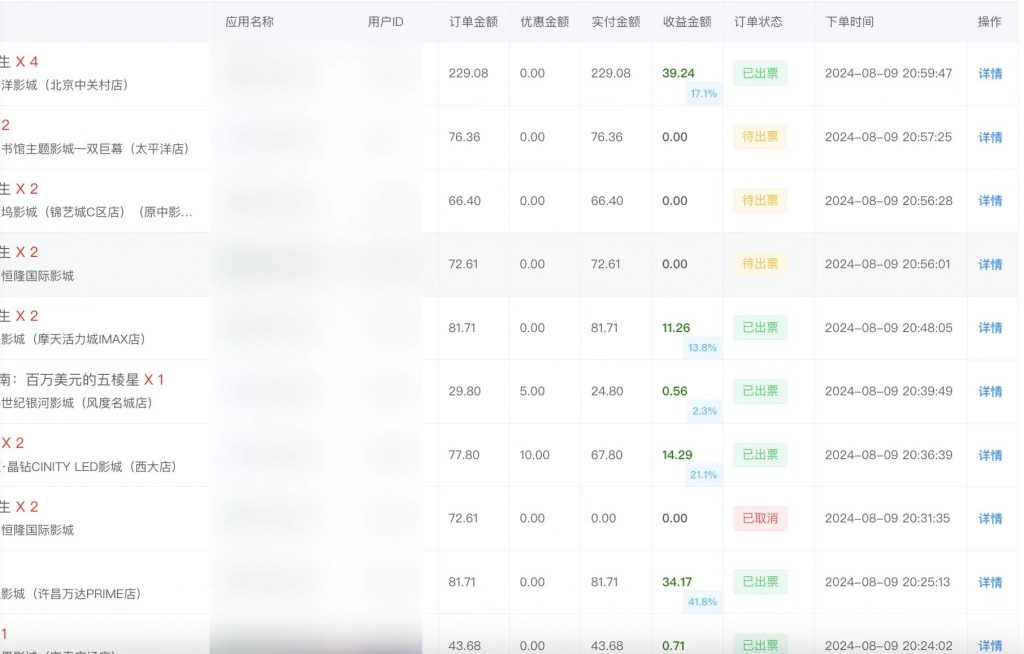The width and height of the screenshot is (1024, 654).
Task: Click the 下单时间 column header
Action: click(850, 21)
